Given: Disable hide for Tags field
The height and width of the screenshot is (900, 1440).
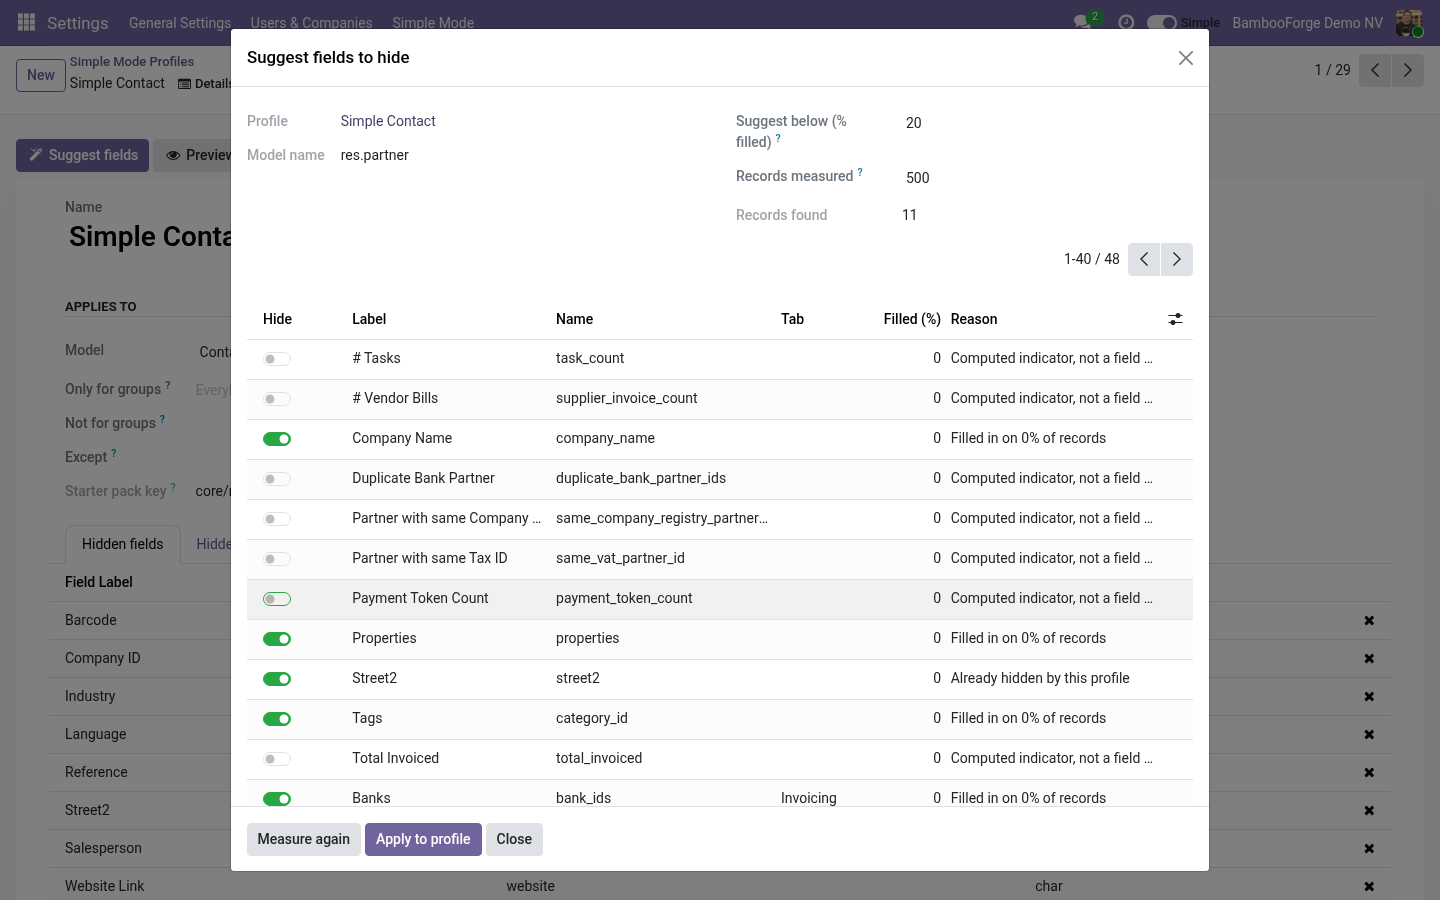Looking at the screenshot, I should tap(277, 719).
